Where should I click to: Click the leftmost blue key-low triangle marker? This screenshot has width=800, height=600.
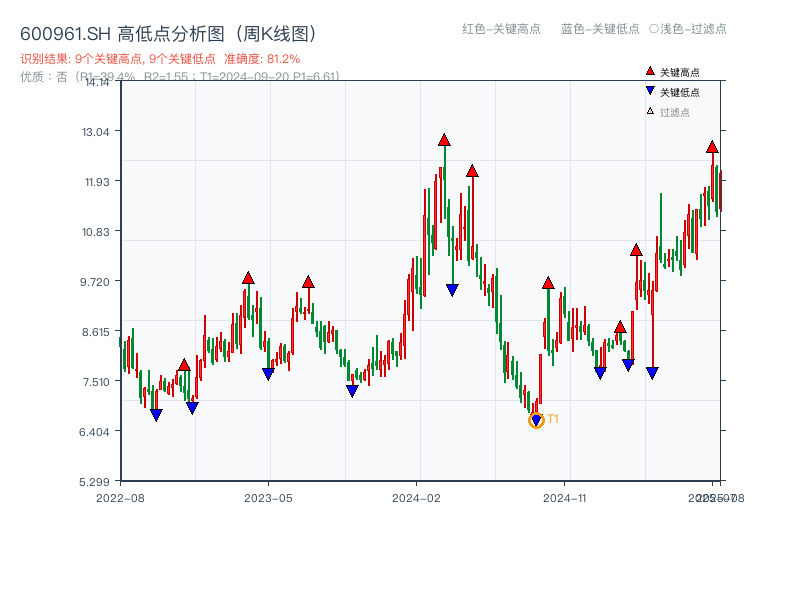click(x=156, y=414)
